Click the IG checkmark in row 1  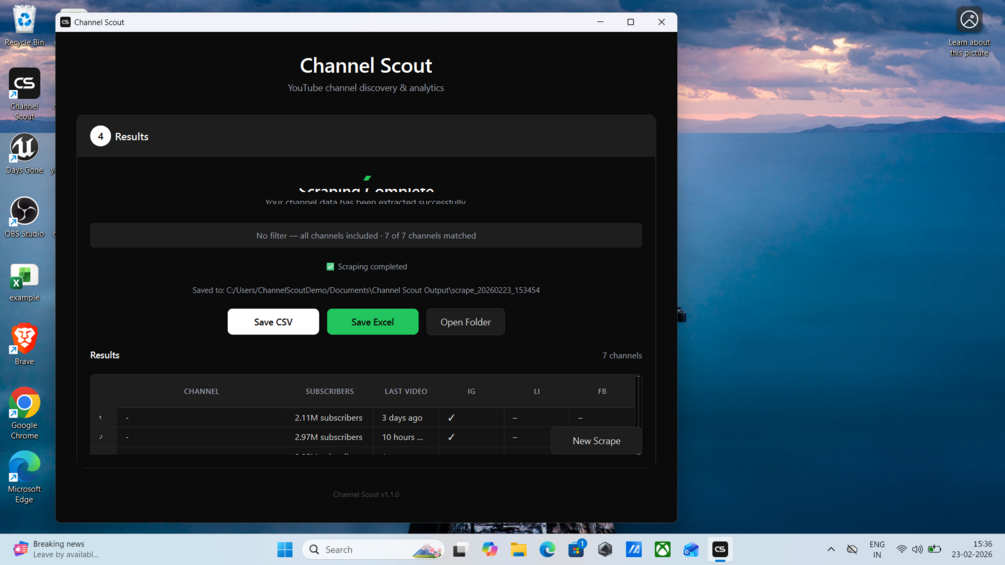click(x=451, y=418)
